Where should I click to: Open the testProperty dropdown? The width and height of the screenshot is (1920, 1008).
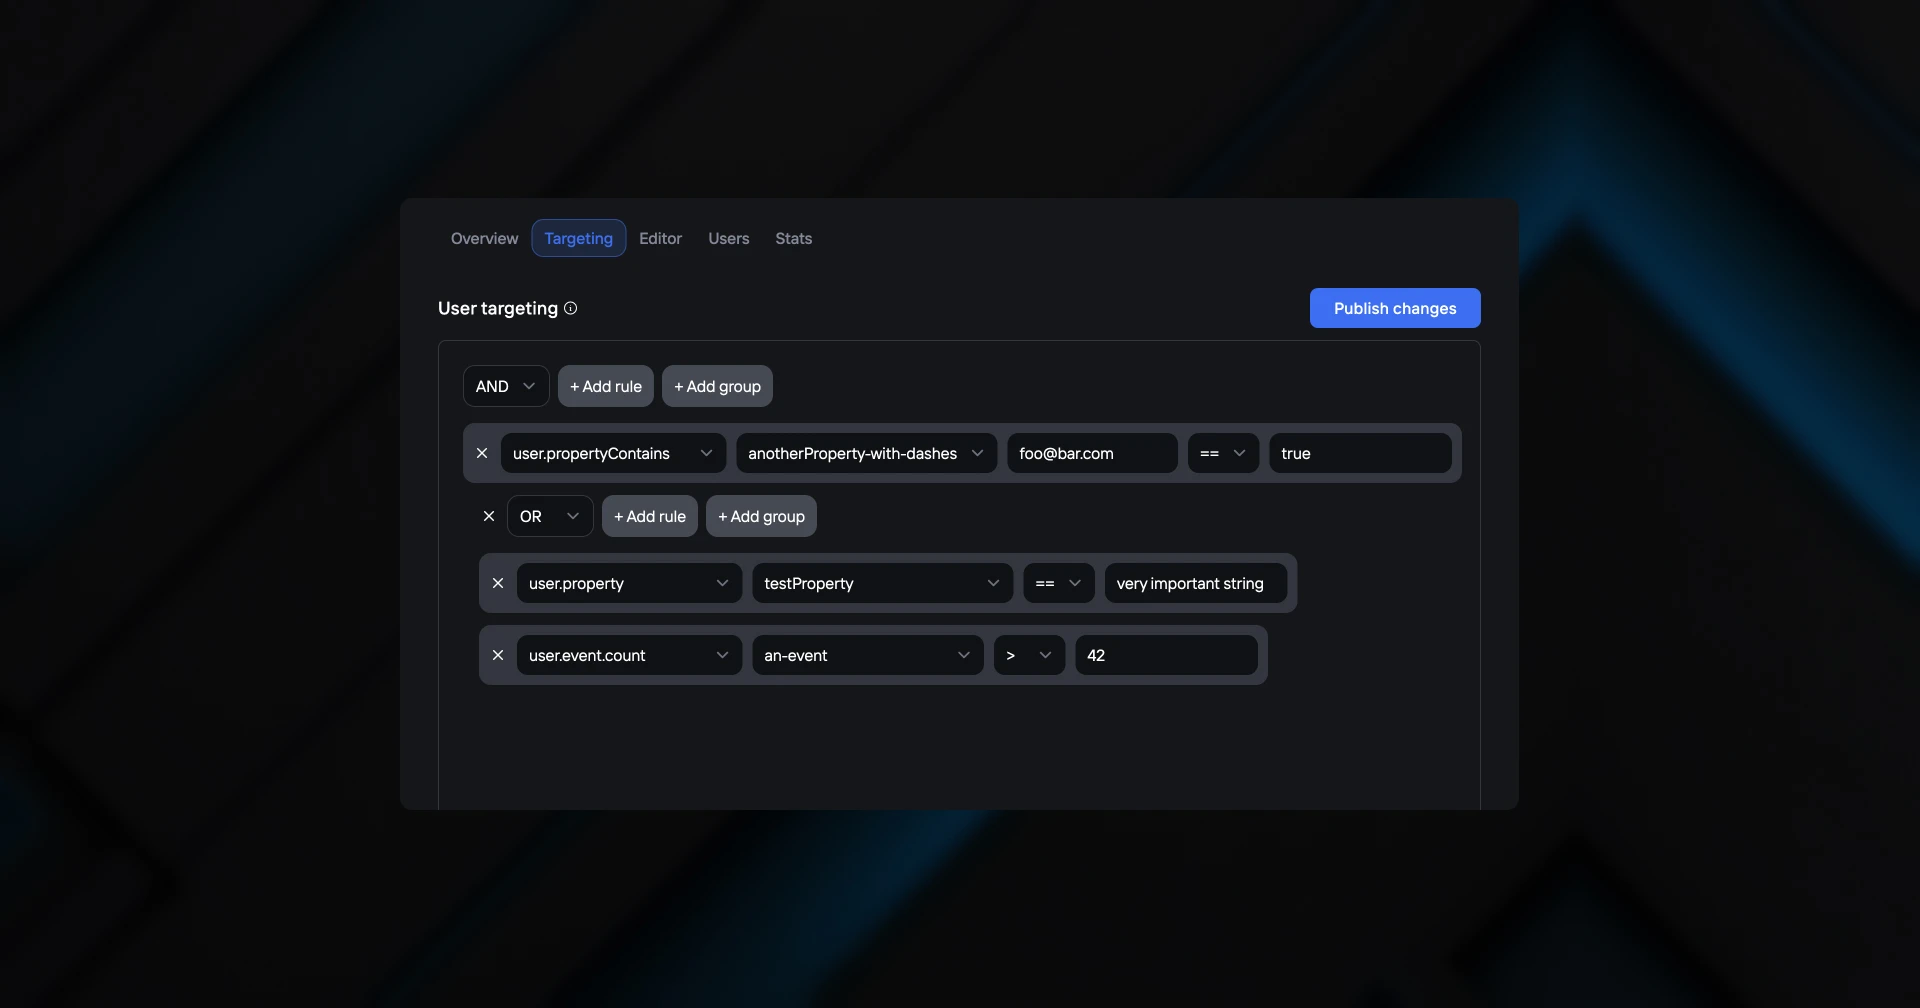pyautogui.click(x=882, y=583)
